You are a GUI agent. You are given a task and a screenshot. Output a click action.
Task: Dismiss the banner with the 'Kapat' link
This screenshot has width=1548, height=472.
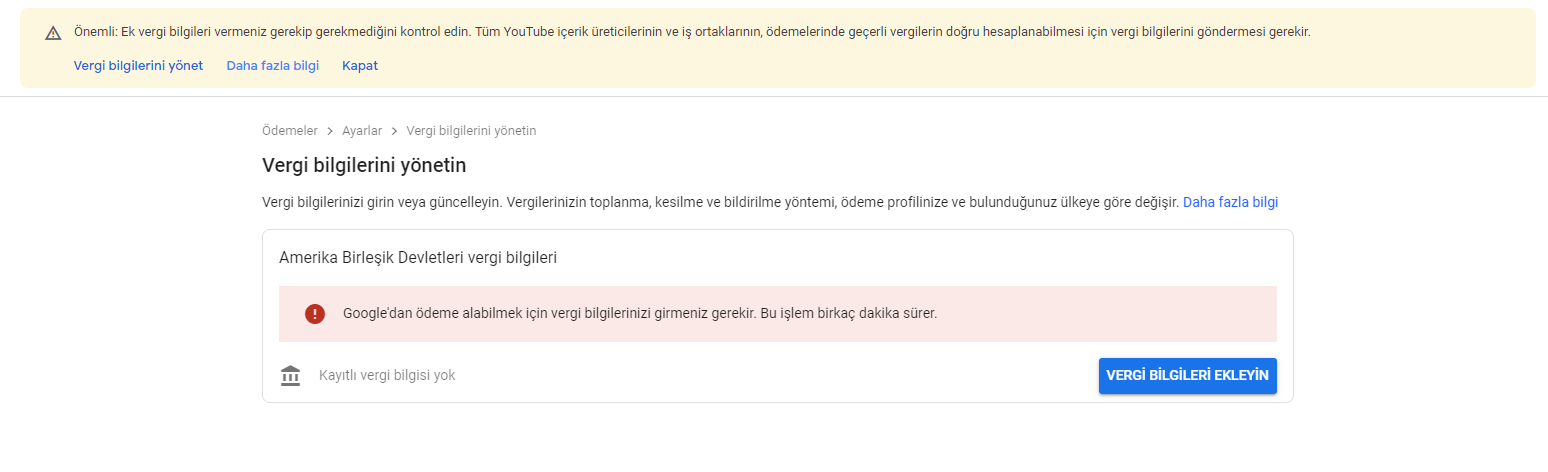coord(360,65)
